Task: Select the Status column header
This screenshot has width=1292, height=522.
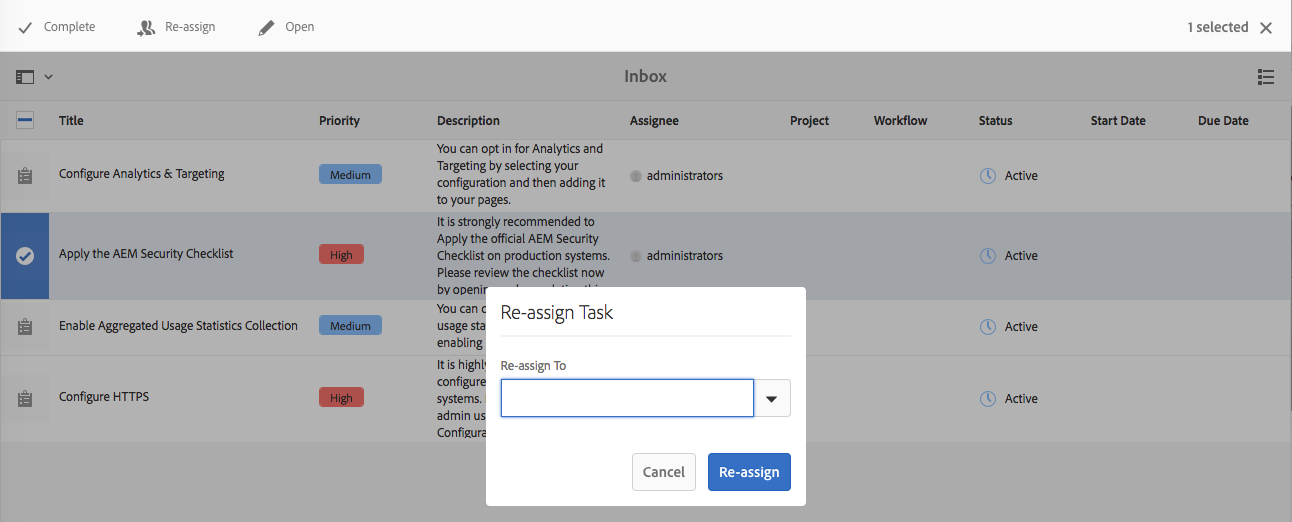Action: [x=995, y=121]
